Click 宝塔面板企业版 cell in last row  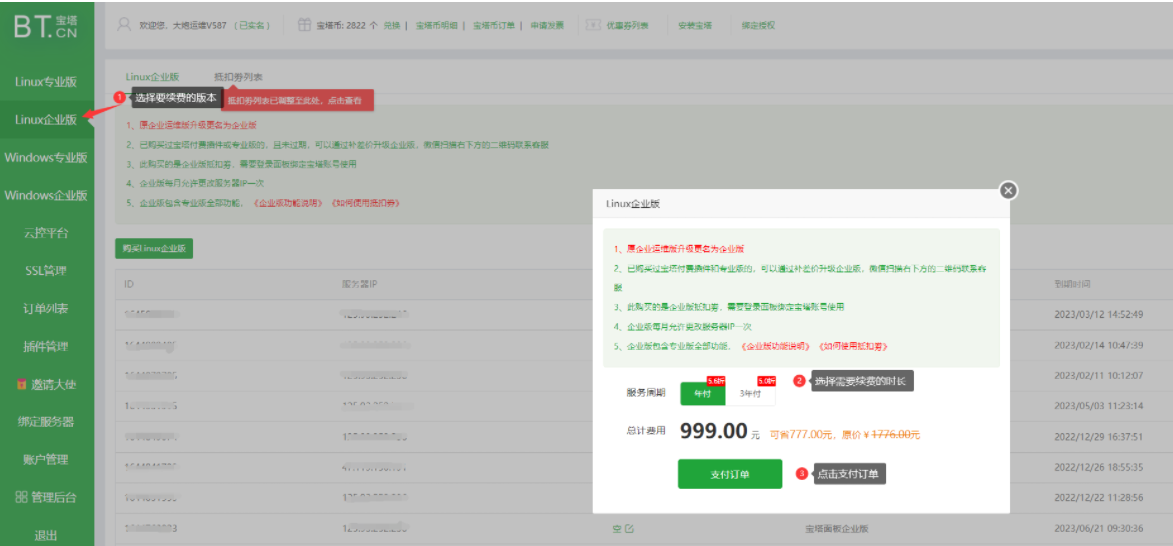click(836, 529)
